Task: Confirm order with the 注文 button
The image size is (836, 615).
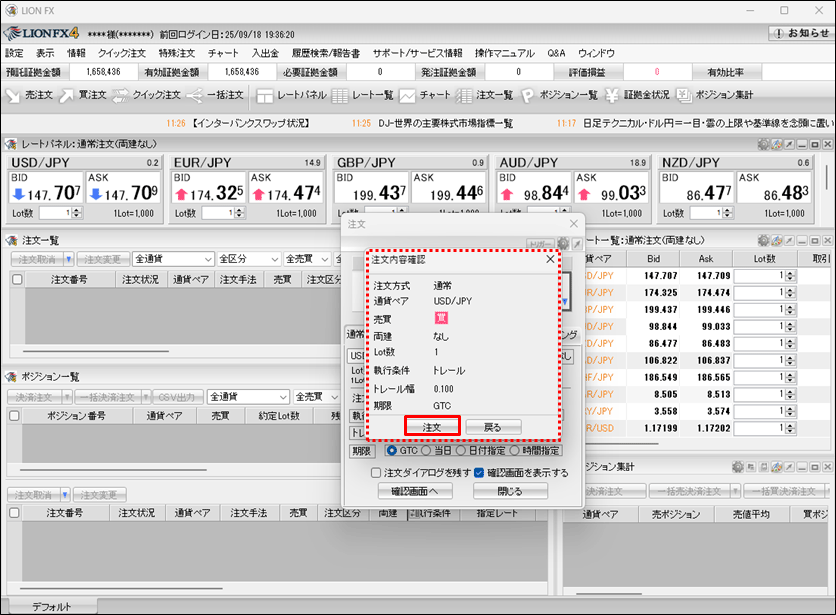Action: coord(432,426)
